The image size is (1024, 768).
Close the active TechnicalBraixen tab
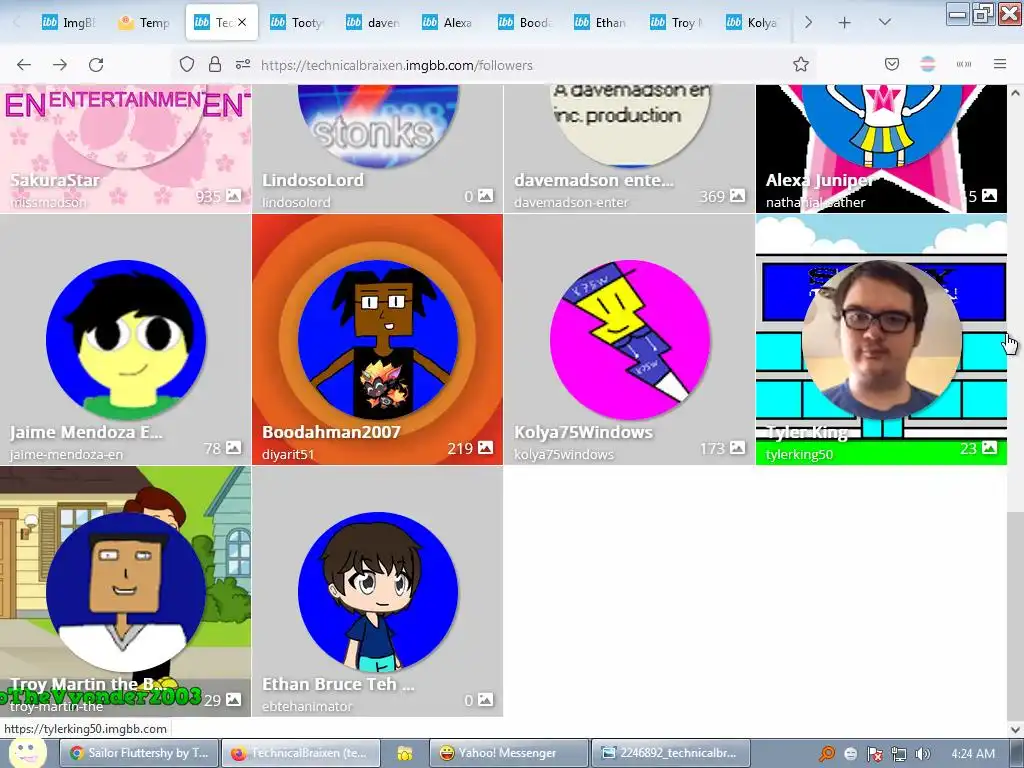pos(242,22)
